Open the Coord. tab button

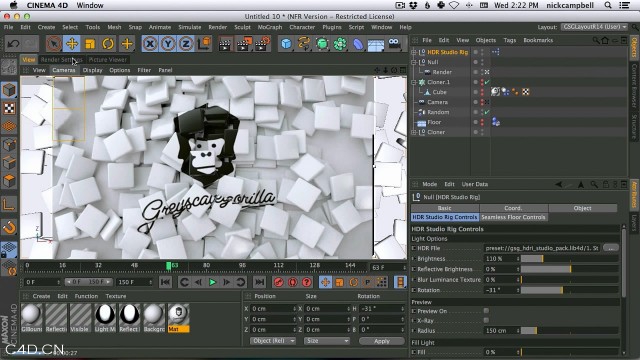(513, 208)
